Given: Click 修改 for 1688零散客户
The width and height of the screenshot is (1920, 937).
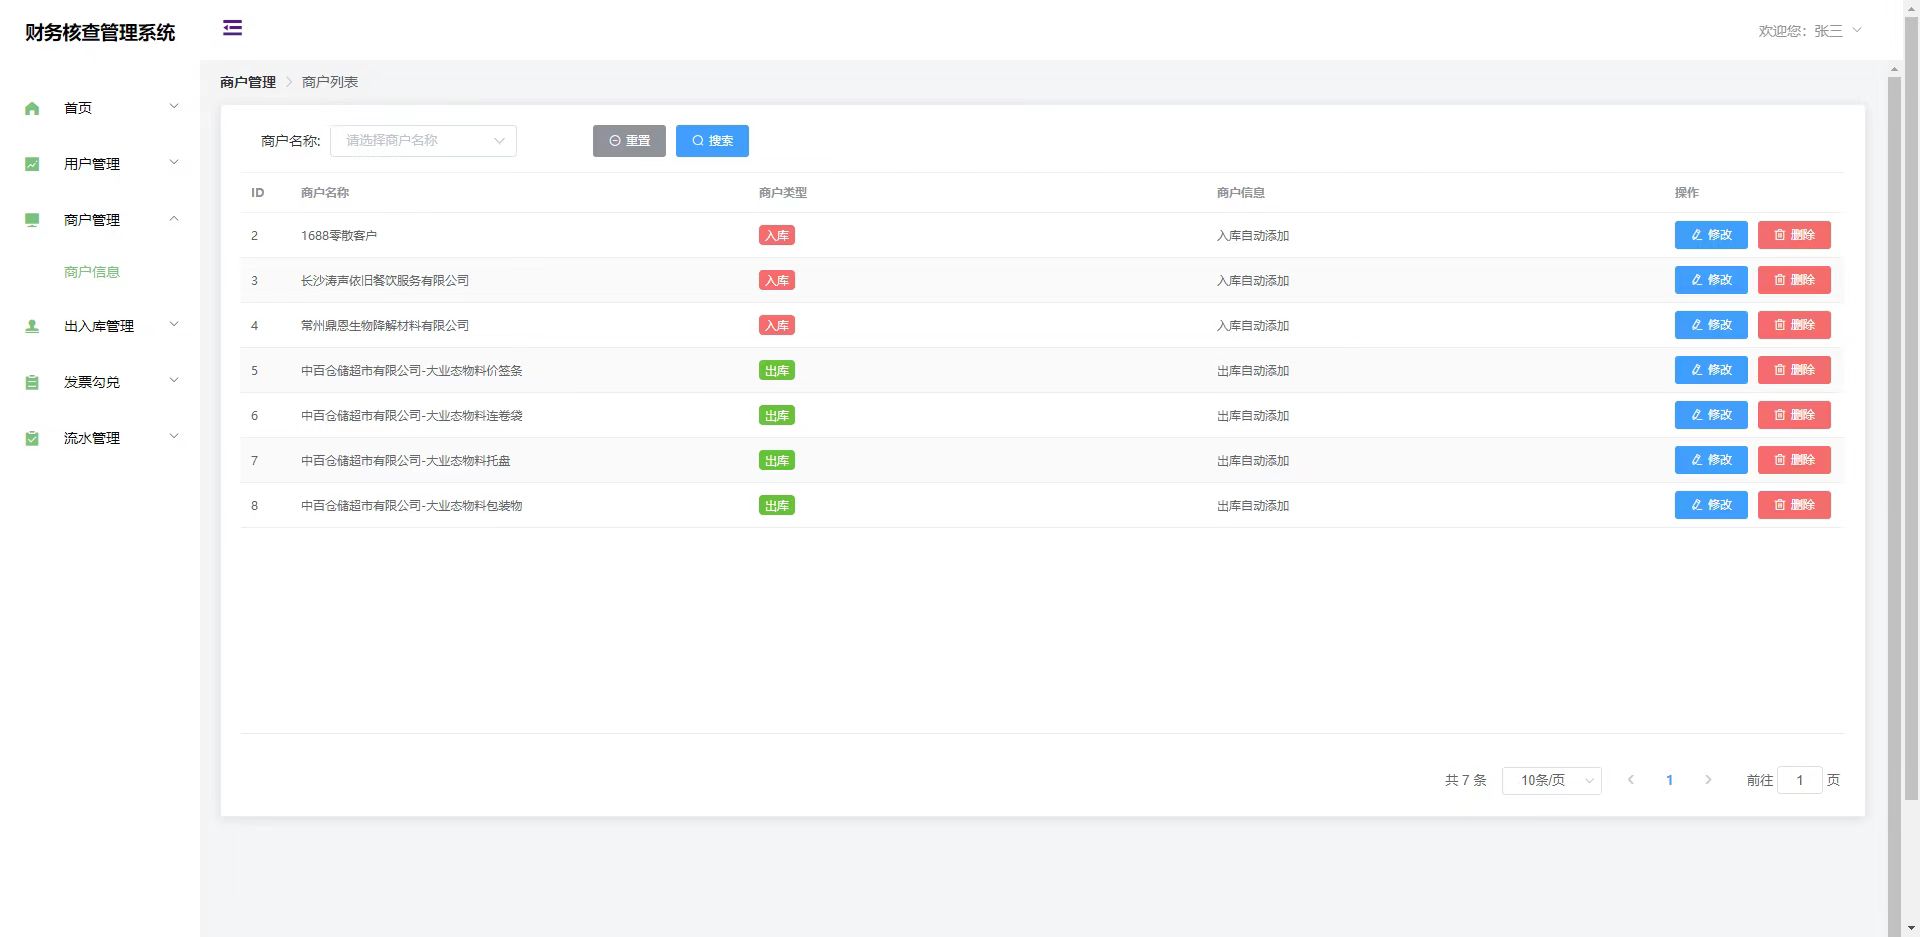Looking at the screenshot, I should (1711, 235).
